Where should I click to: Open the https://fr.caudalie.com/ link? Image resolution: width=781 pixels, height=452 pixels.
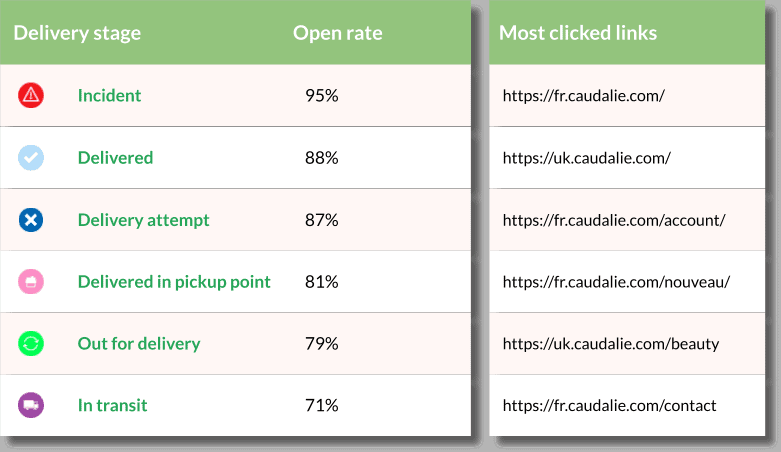coord(583,96)
